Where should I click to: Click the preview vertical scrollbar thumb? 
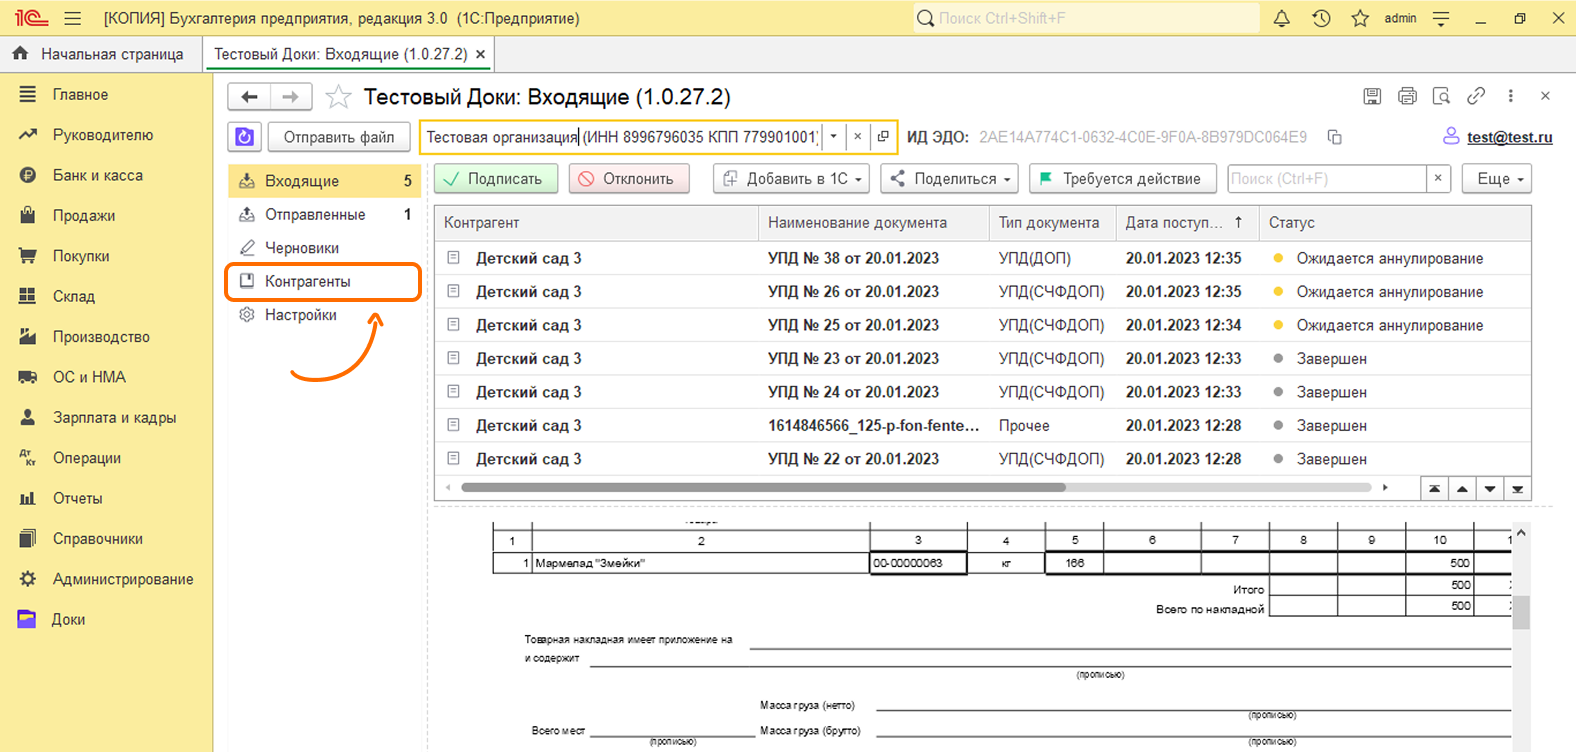click(x=1521, y=612)
